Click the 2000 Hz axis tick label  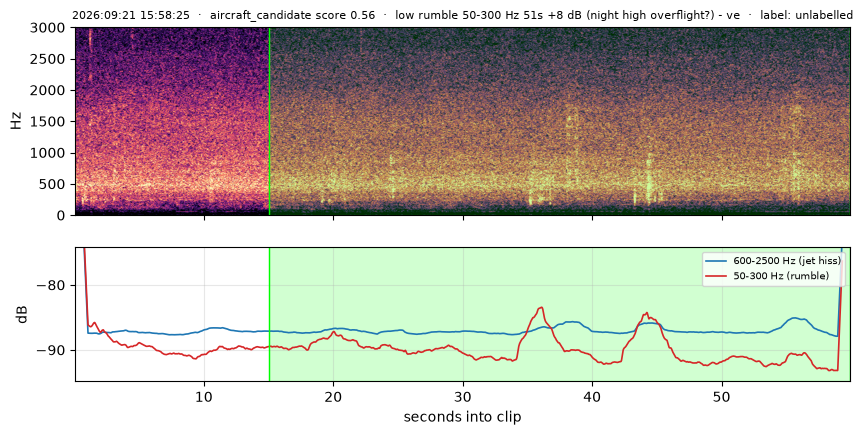click(x=47, y=90)
